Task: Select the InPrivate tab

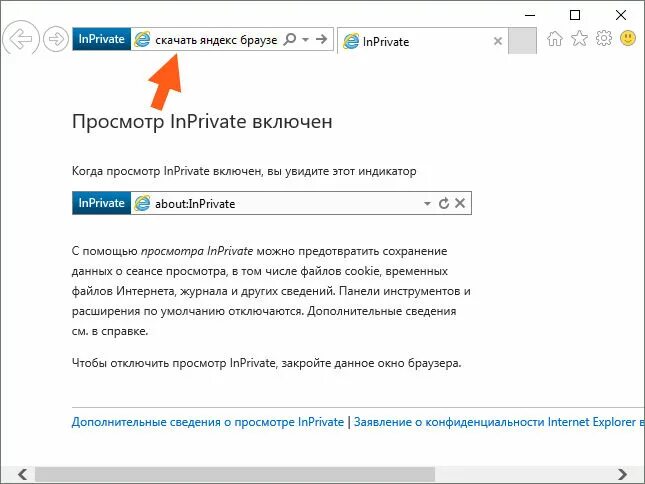Action: [x=422, y=41]
